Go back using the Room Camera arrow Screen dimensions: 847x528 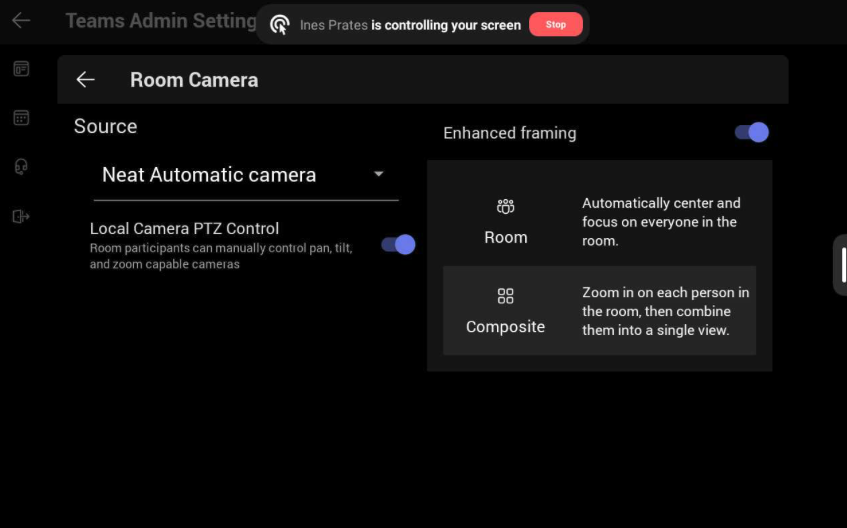(x=86, y=80)
